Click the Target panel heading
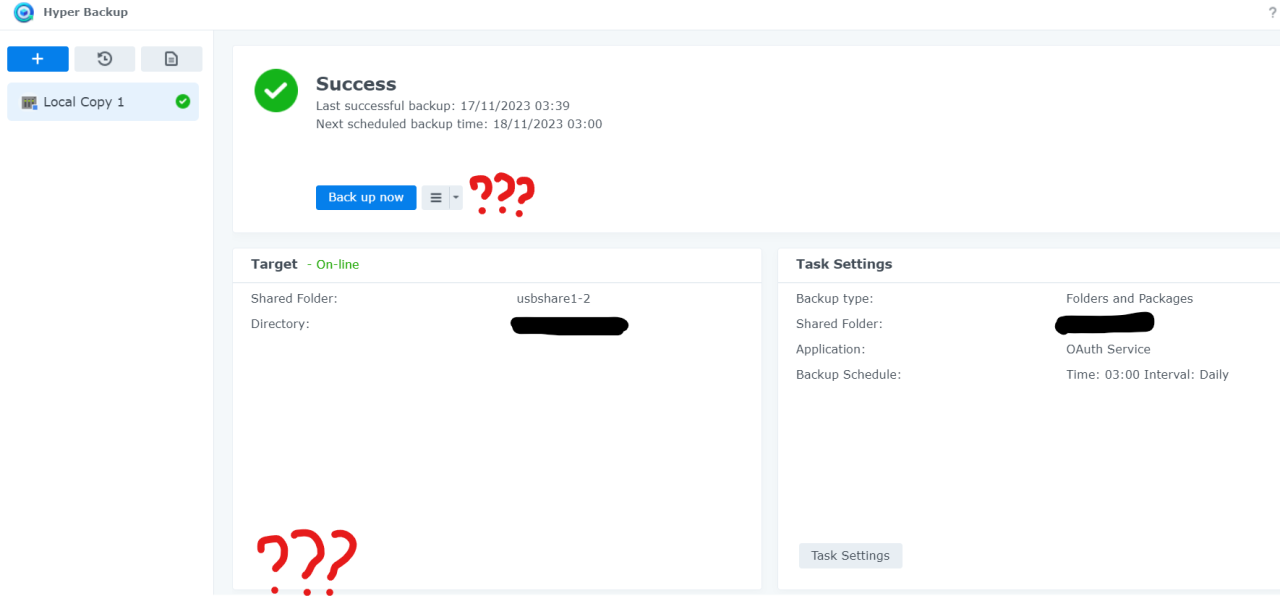1280x596 pixels. pyautogui.click(x=274, y=264)
